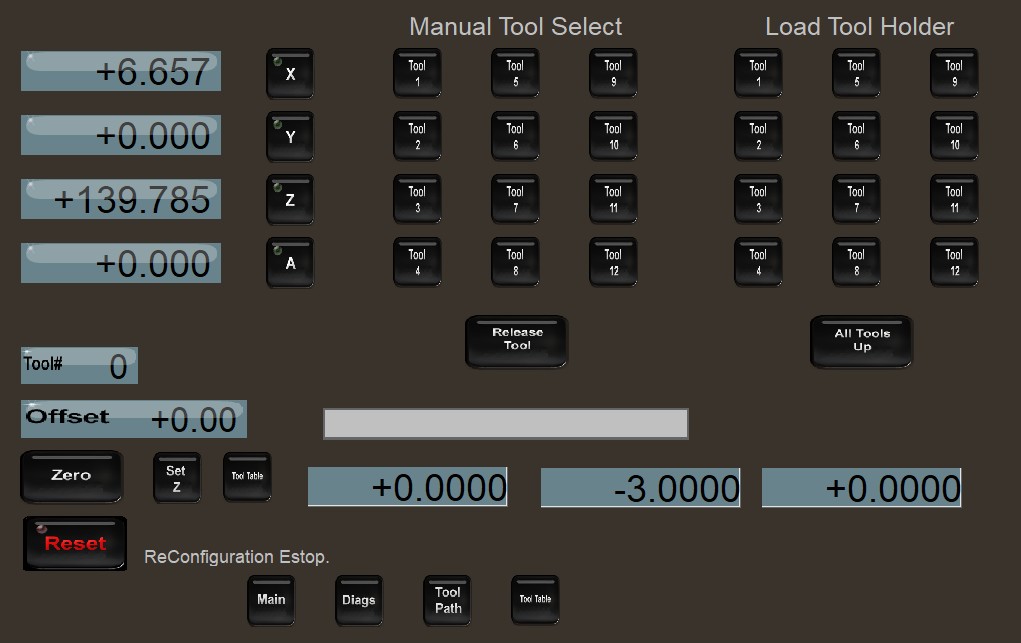1021x643 pixels.
Task: Select Tool 12 in Manual Tool Select
Action: (613, 262)
